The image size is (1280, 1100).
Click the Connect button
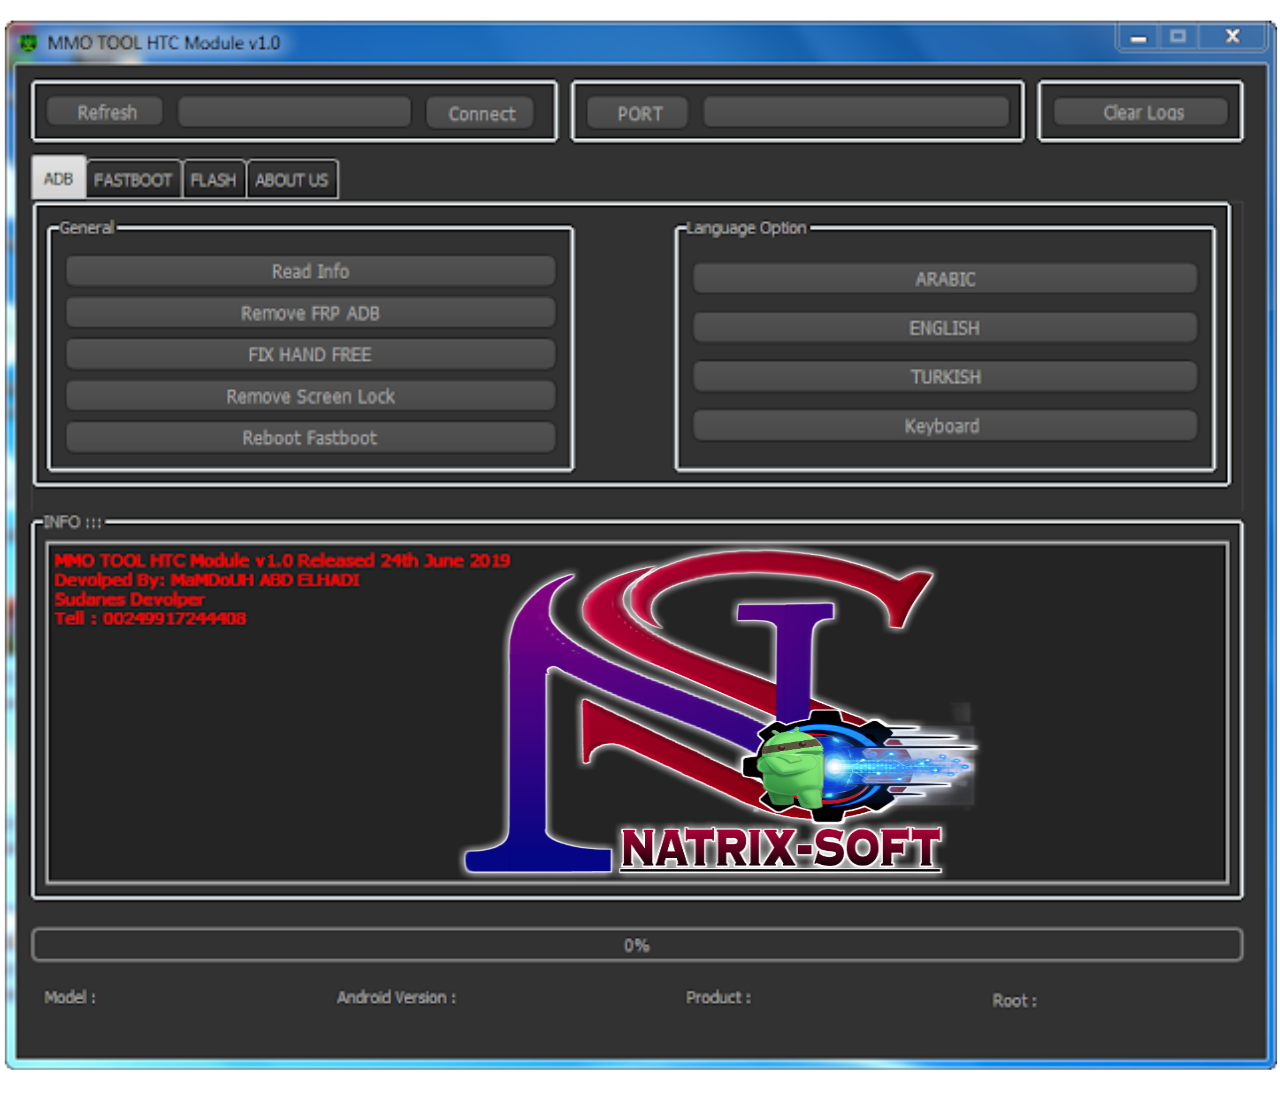481,113
